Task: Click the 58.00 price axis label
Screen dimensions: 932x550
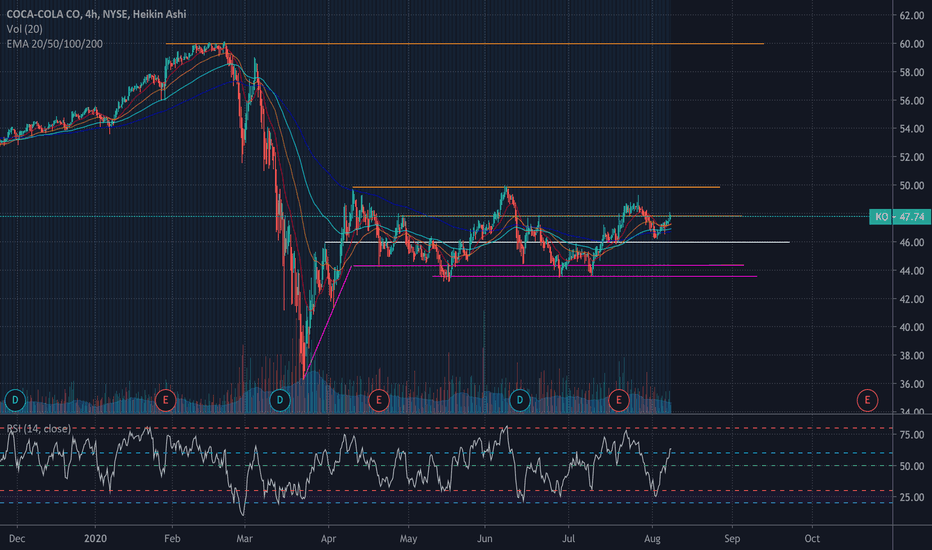Action: (911, 73)
